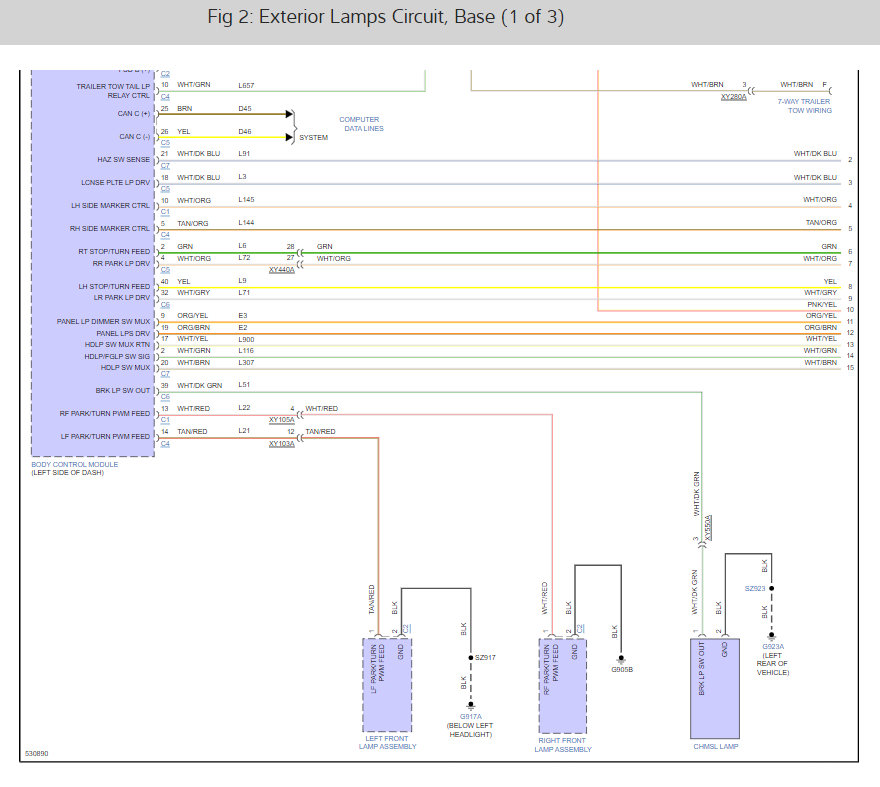Image resolution: width=880 pixels, height=787 pixels.
Task: Open the RIGHT FRONT LAMP ASSEMBLY label
Action: [562, 745]
